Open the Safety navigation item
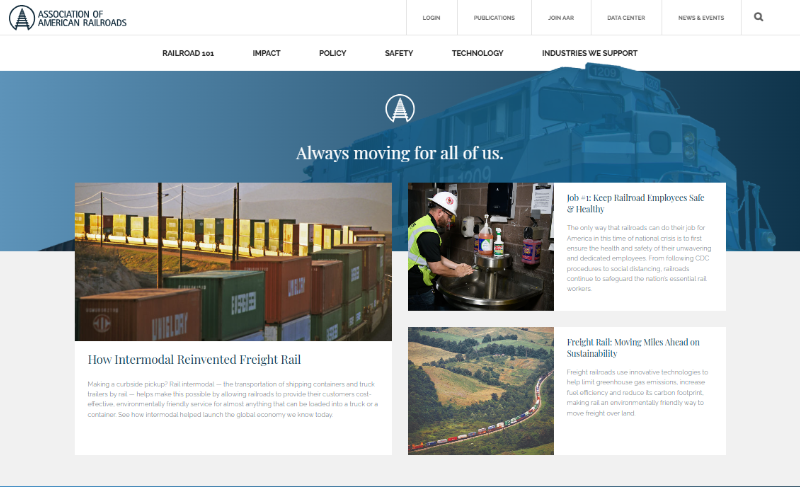The height and width of the screenshot is (487, 800). coord(399,53)
